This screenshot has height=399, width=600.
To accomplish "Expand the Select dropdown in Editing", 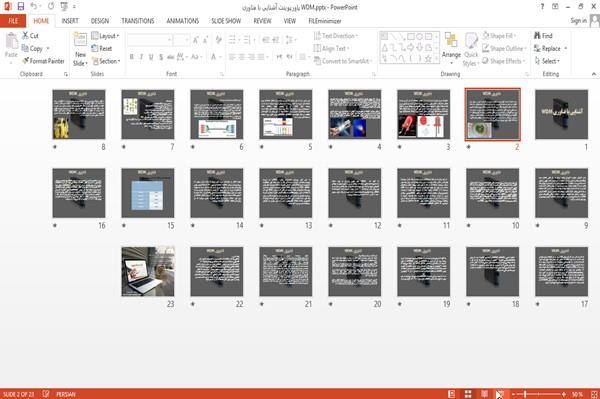I will 547,61.
